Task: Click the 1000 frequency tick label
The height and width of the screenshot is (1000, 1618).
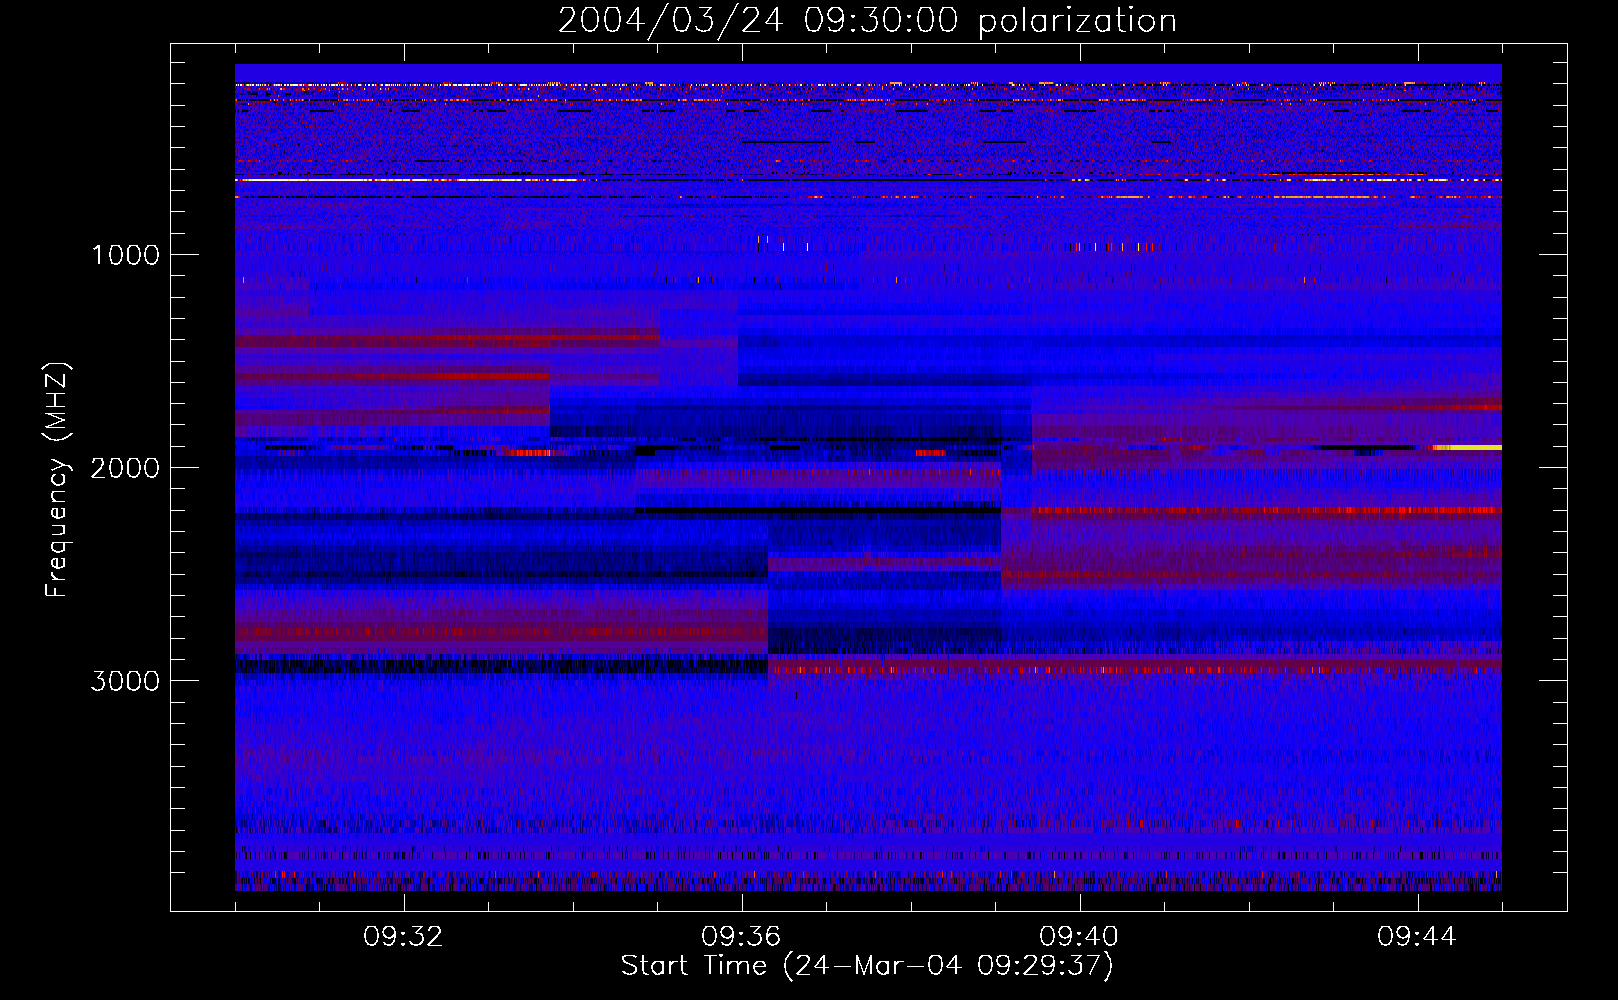Action: (125, 255)
